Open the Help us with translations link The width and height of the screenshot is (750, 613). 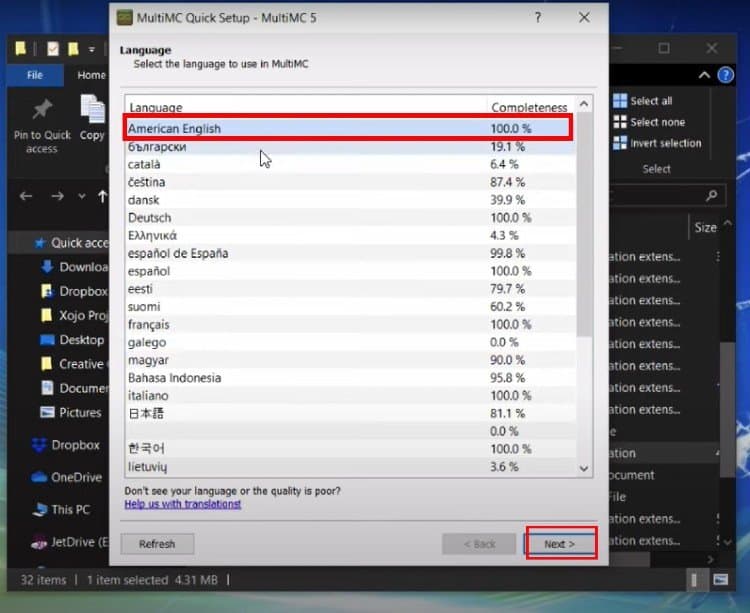tap(183, 504)
